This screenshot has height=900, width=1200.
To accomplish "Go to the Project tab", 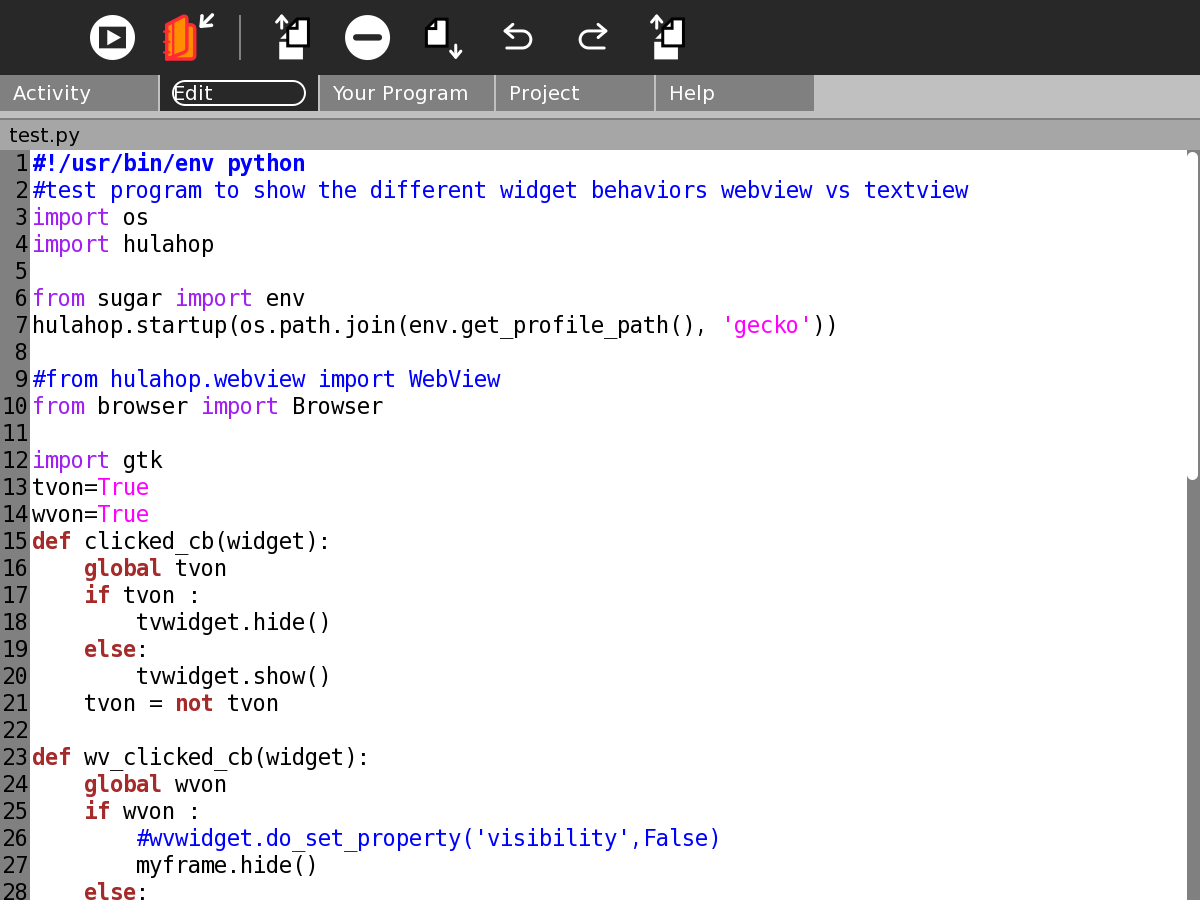I will 574,93.
